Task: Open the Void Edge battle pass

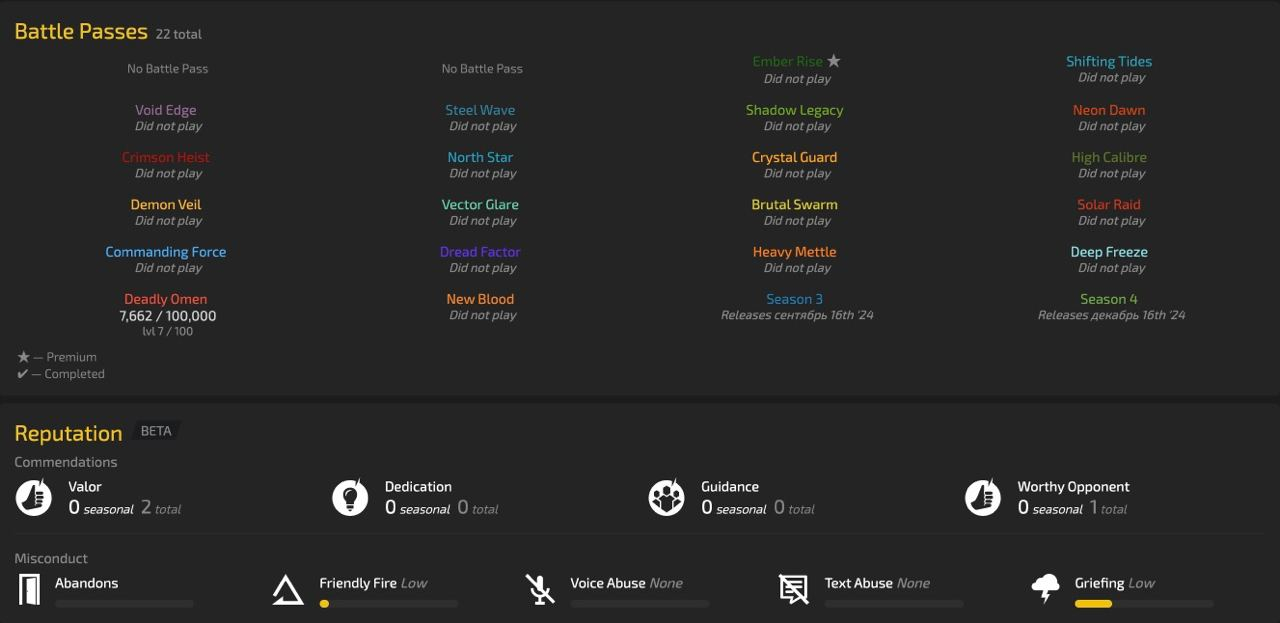Action: coord(166,110)
